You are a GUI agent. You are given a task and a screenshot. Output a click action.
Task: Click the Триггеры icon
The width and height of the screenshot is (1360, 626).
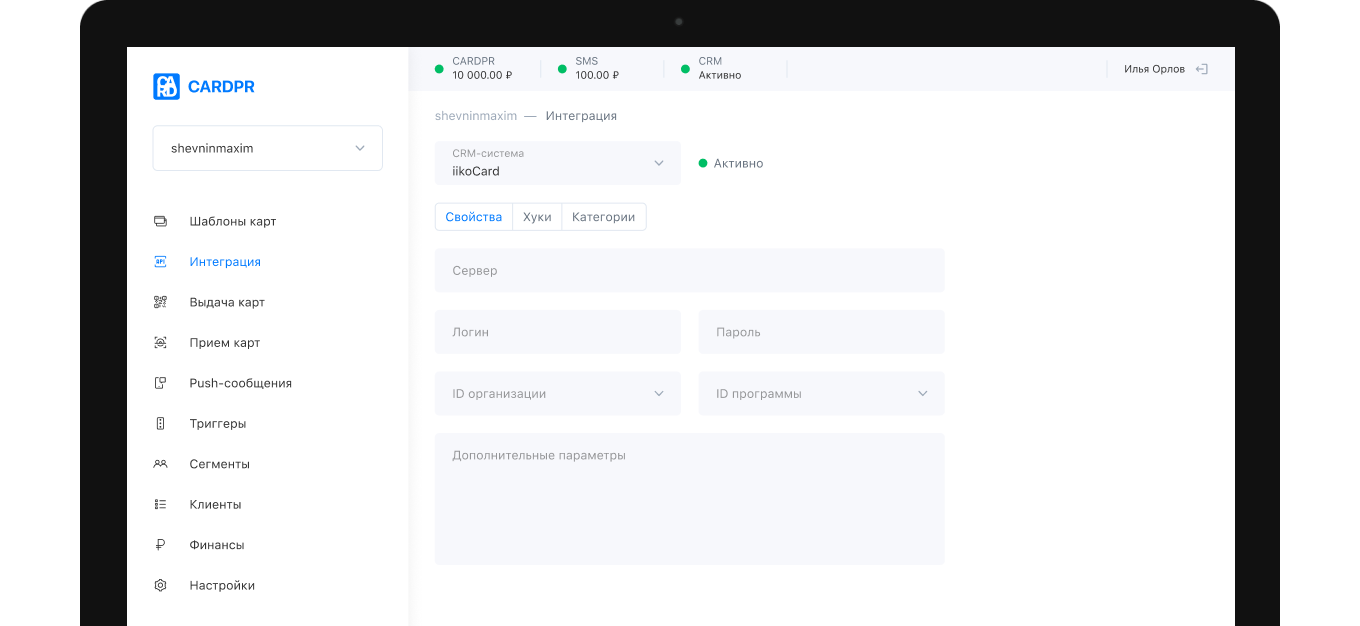coord(160,424)
